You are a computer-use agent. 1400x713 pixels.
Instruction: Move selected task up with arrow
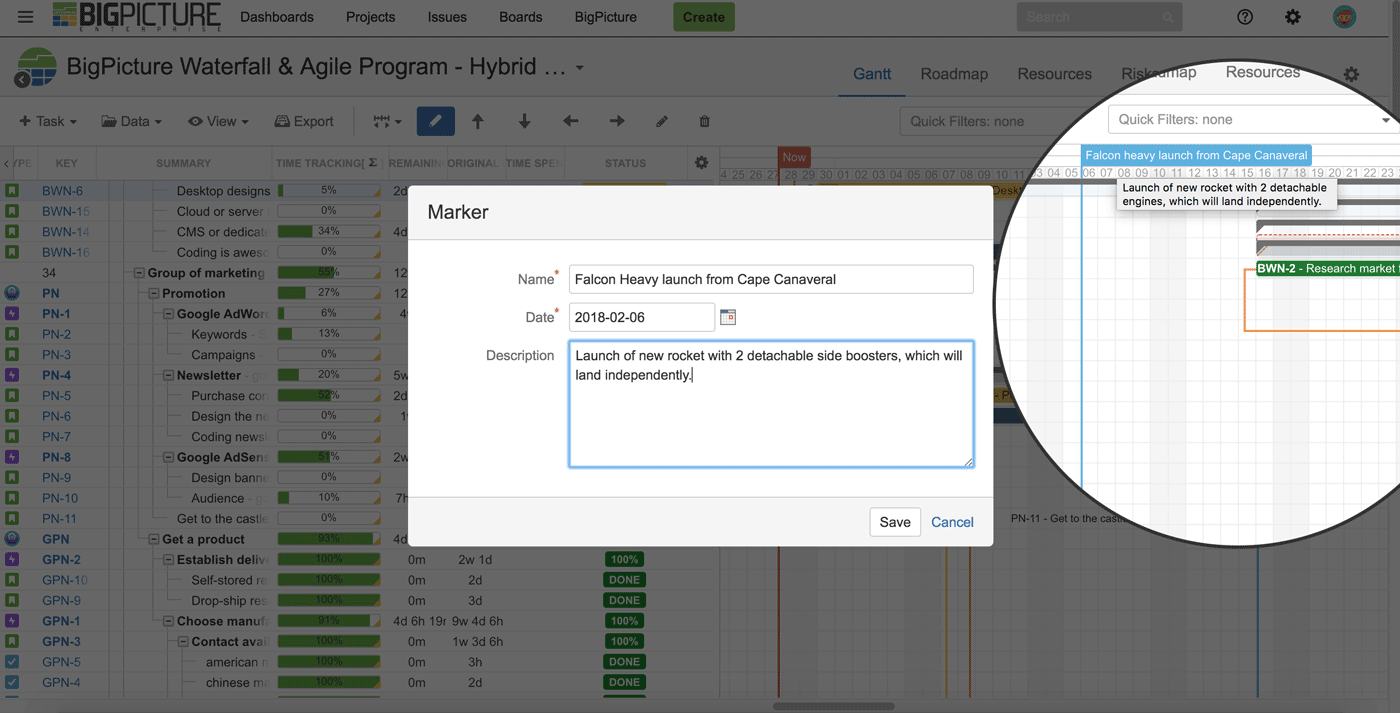478,121
